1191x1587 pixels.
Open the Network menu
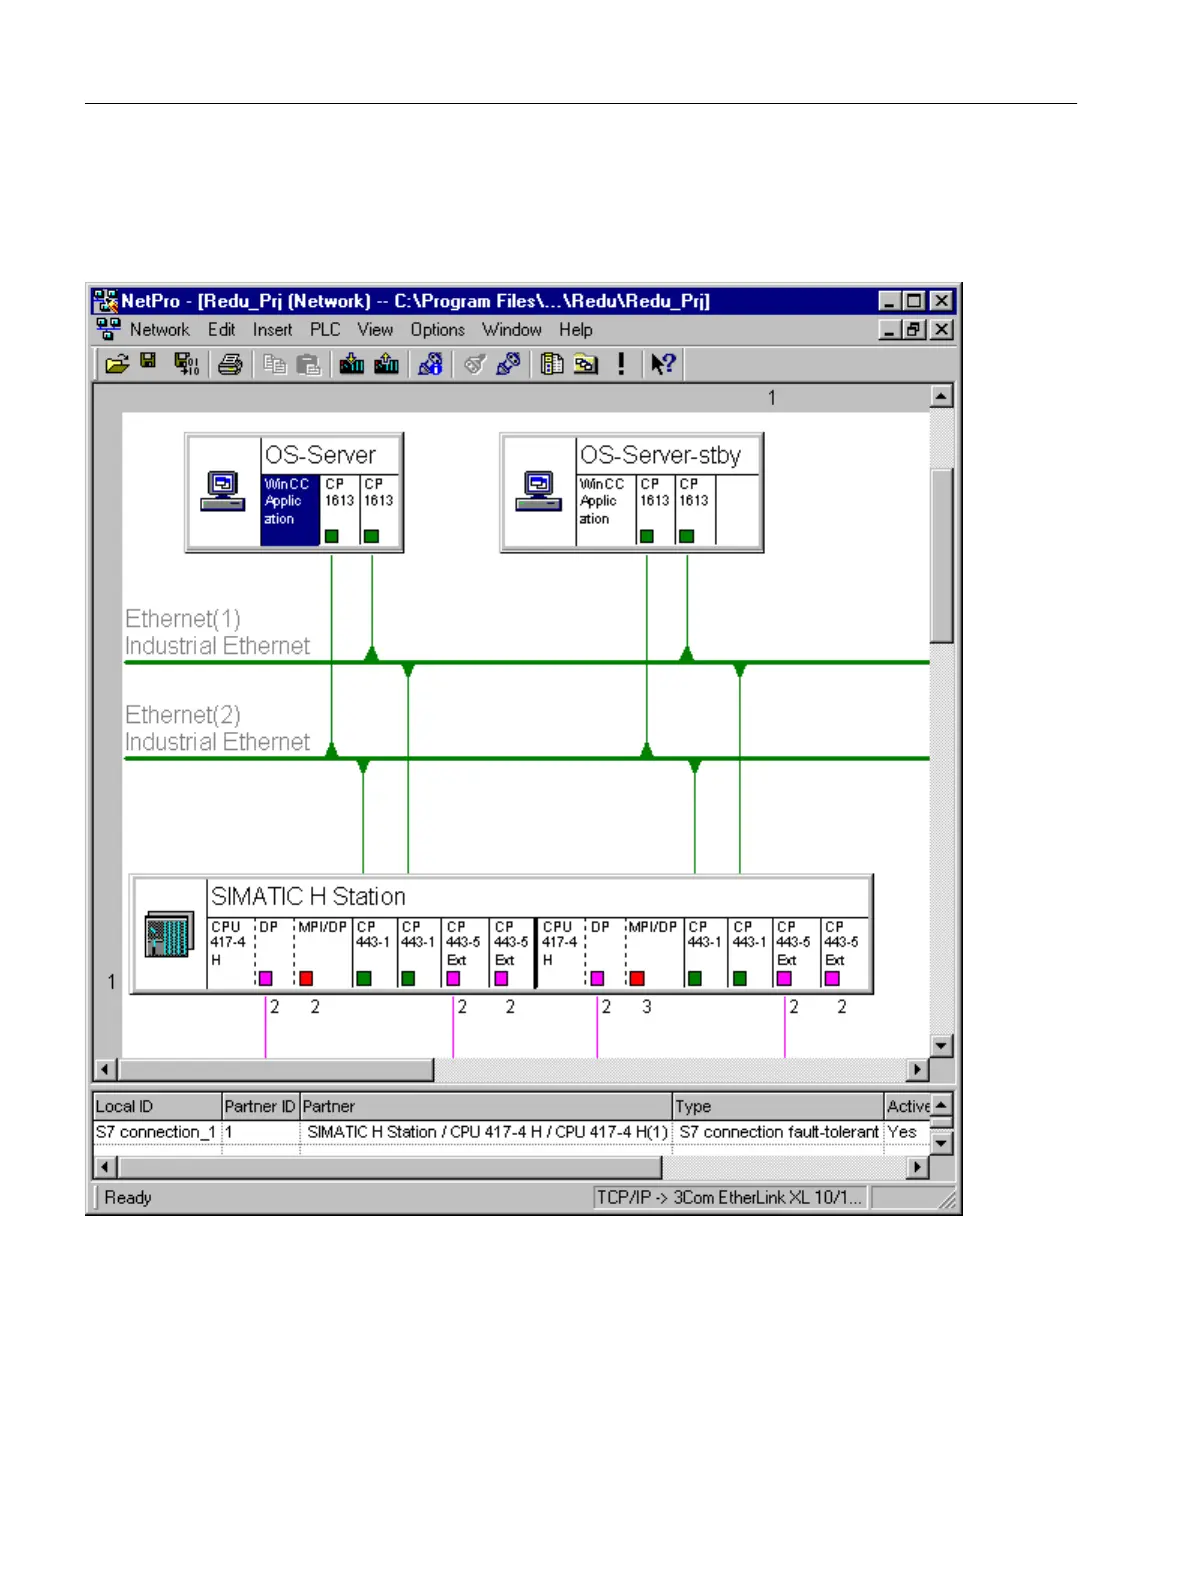(159, 330)
